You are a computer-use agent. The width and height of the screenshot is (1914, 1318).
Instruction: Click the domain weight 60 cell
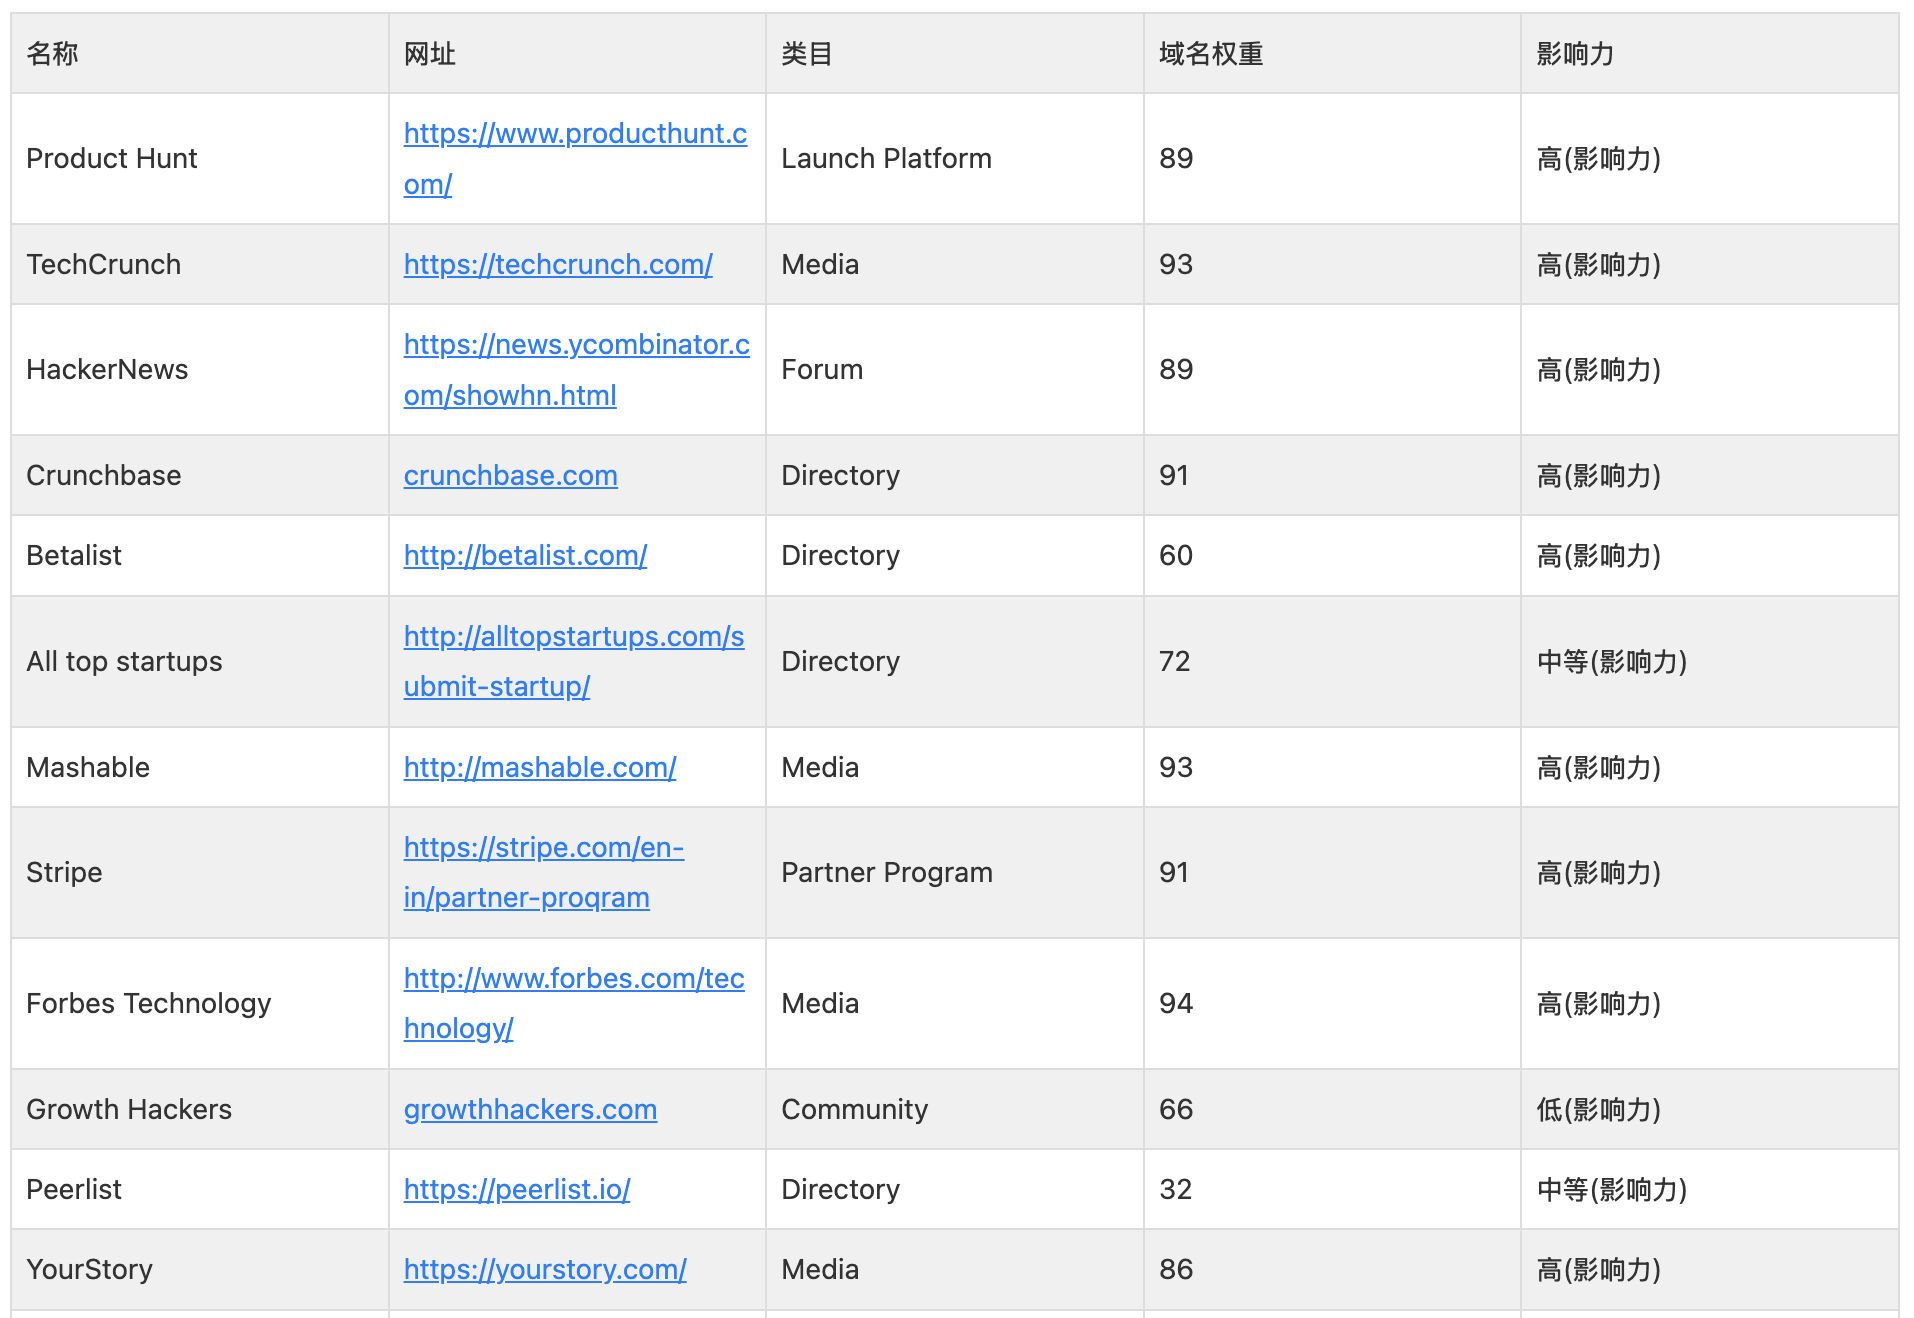[1332, 555]
